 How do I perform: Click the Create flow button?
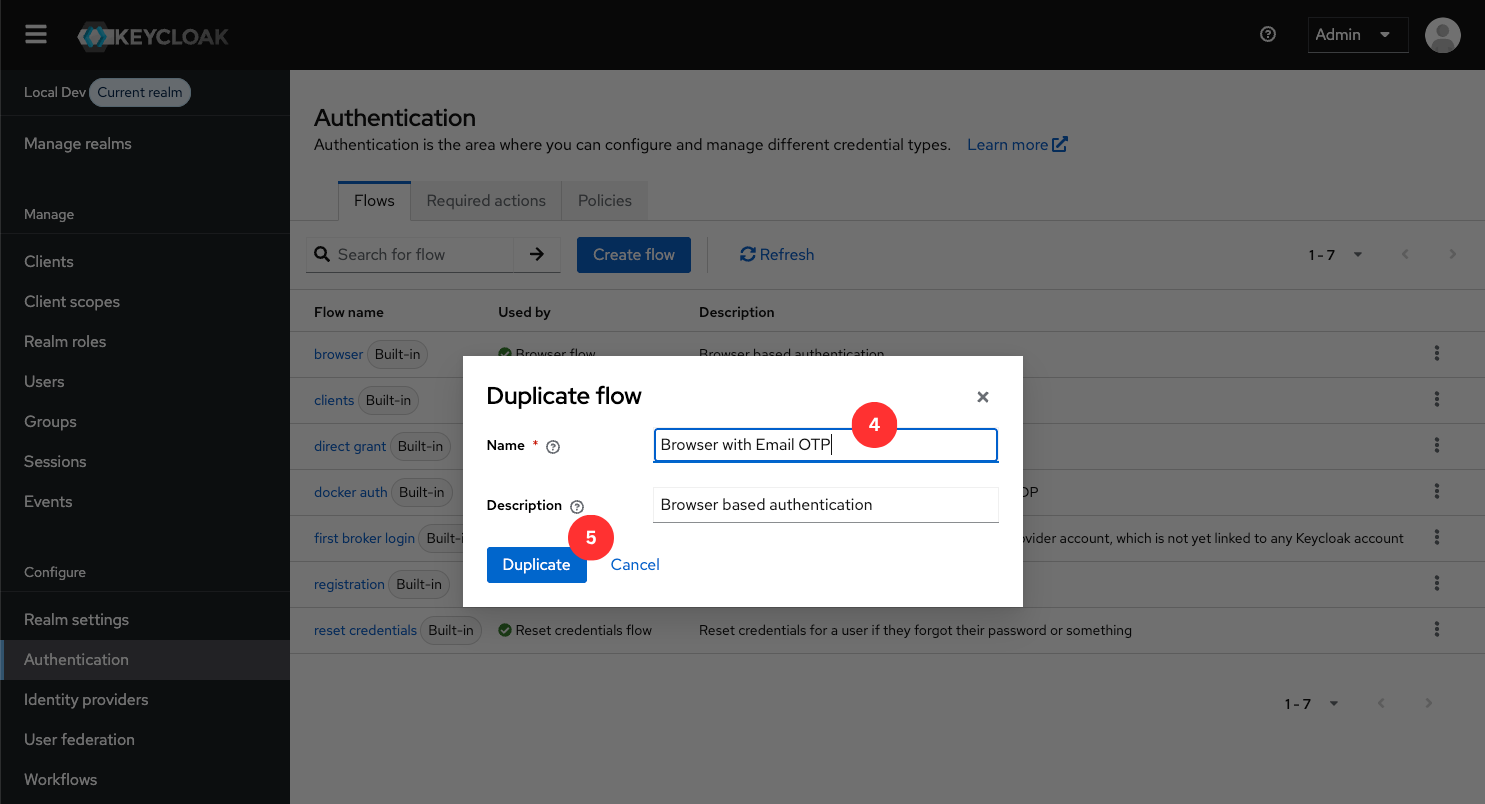click(634, 254)
